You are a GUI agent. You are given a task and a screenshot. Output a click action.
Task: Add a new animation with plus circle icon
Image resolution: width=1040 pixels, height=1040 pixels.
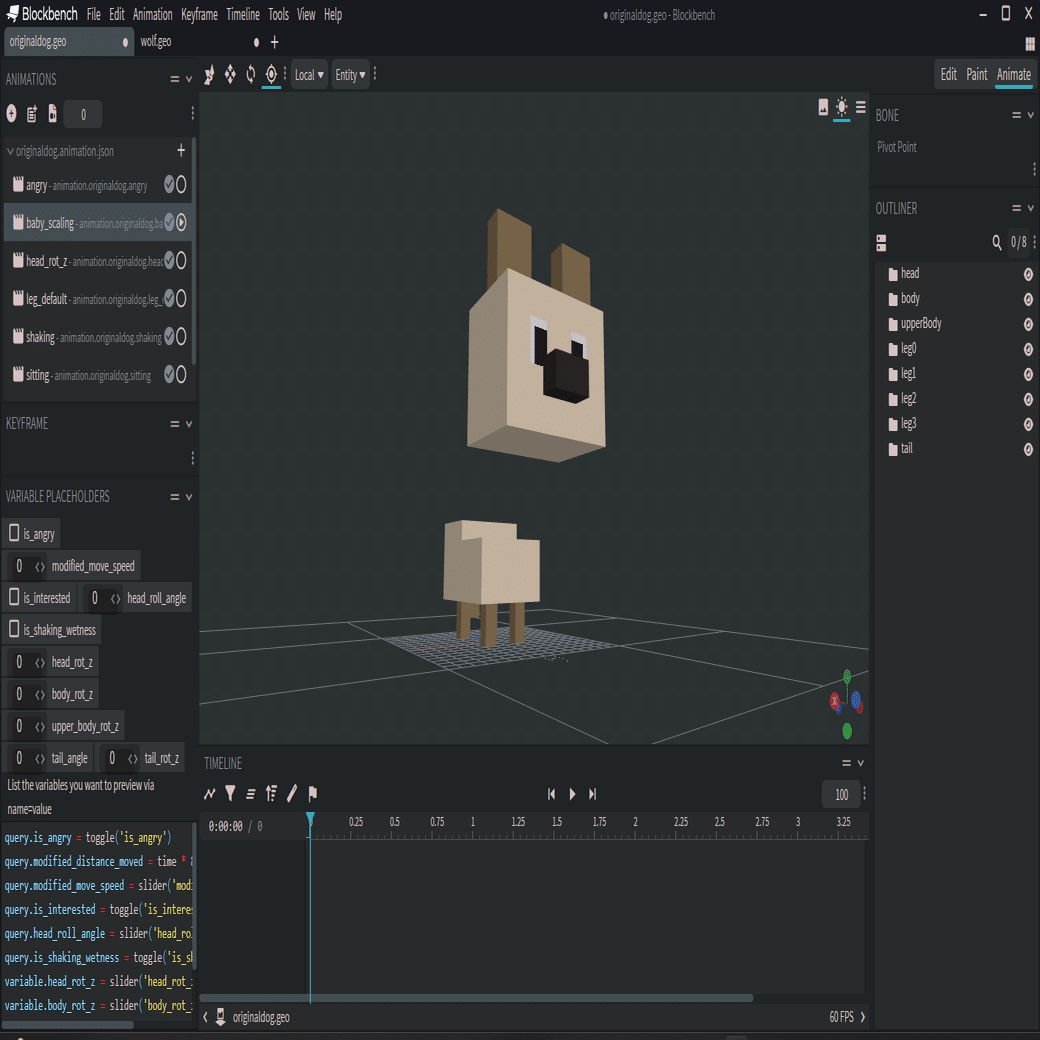coord(12,114)
